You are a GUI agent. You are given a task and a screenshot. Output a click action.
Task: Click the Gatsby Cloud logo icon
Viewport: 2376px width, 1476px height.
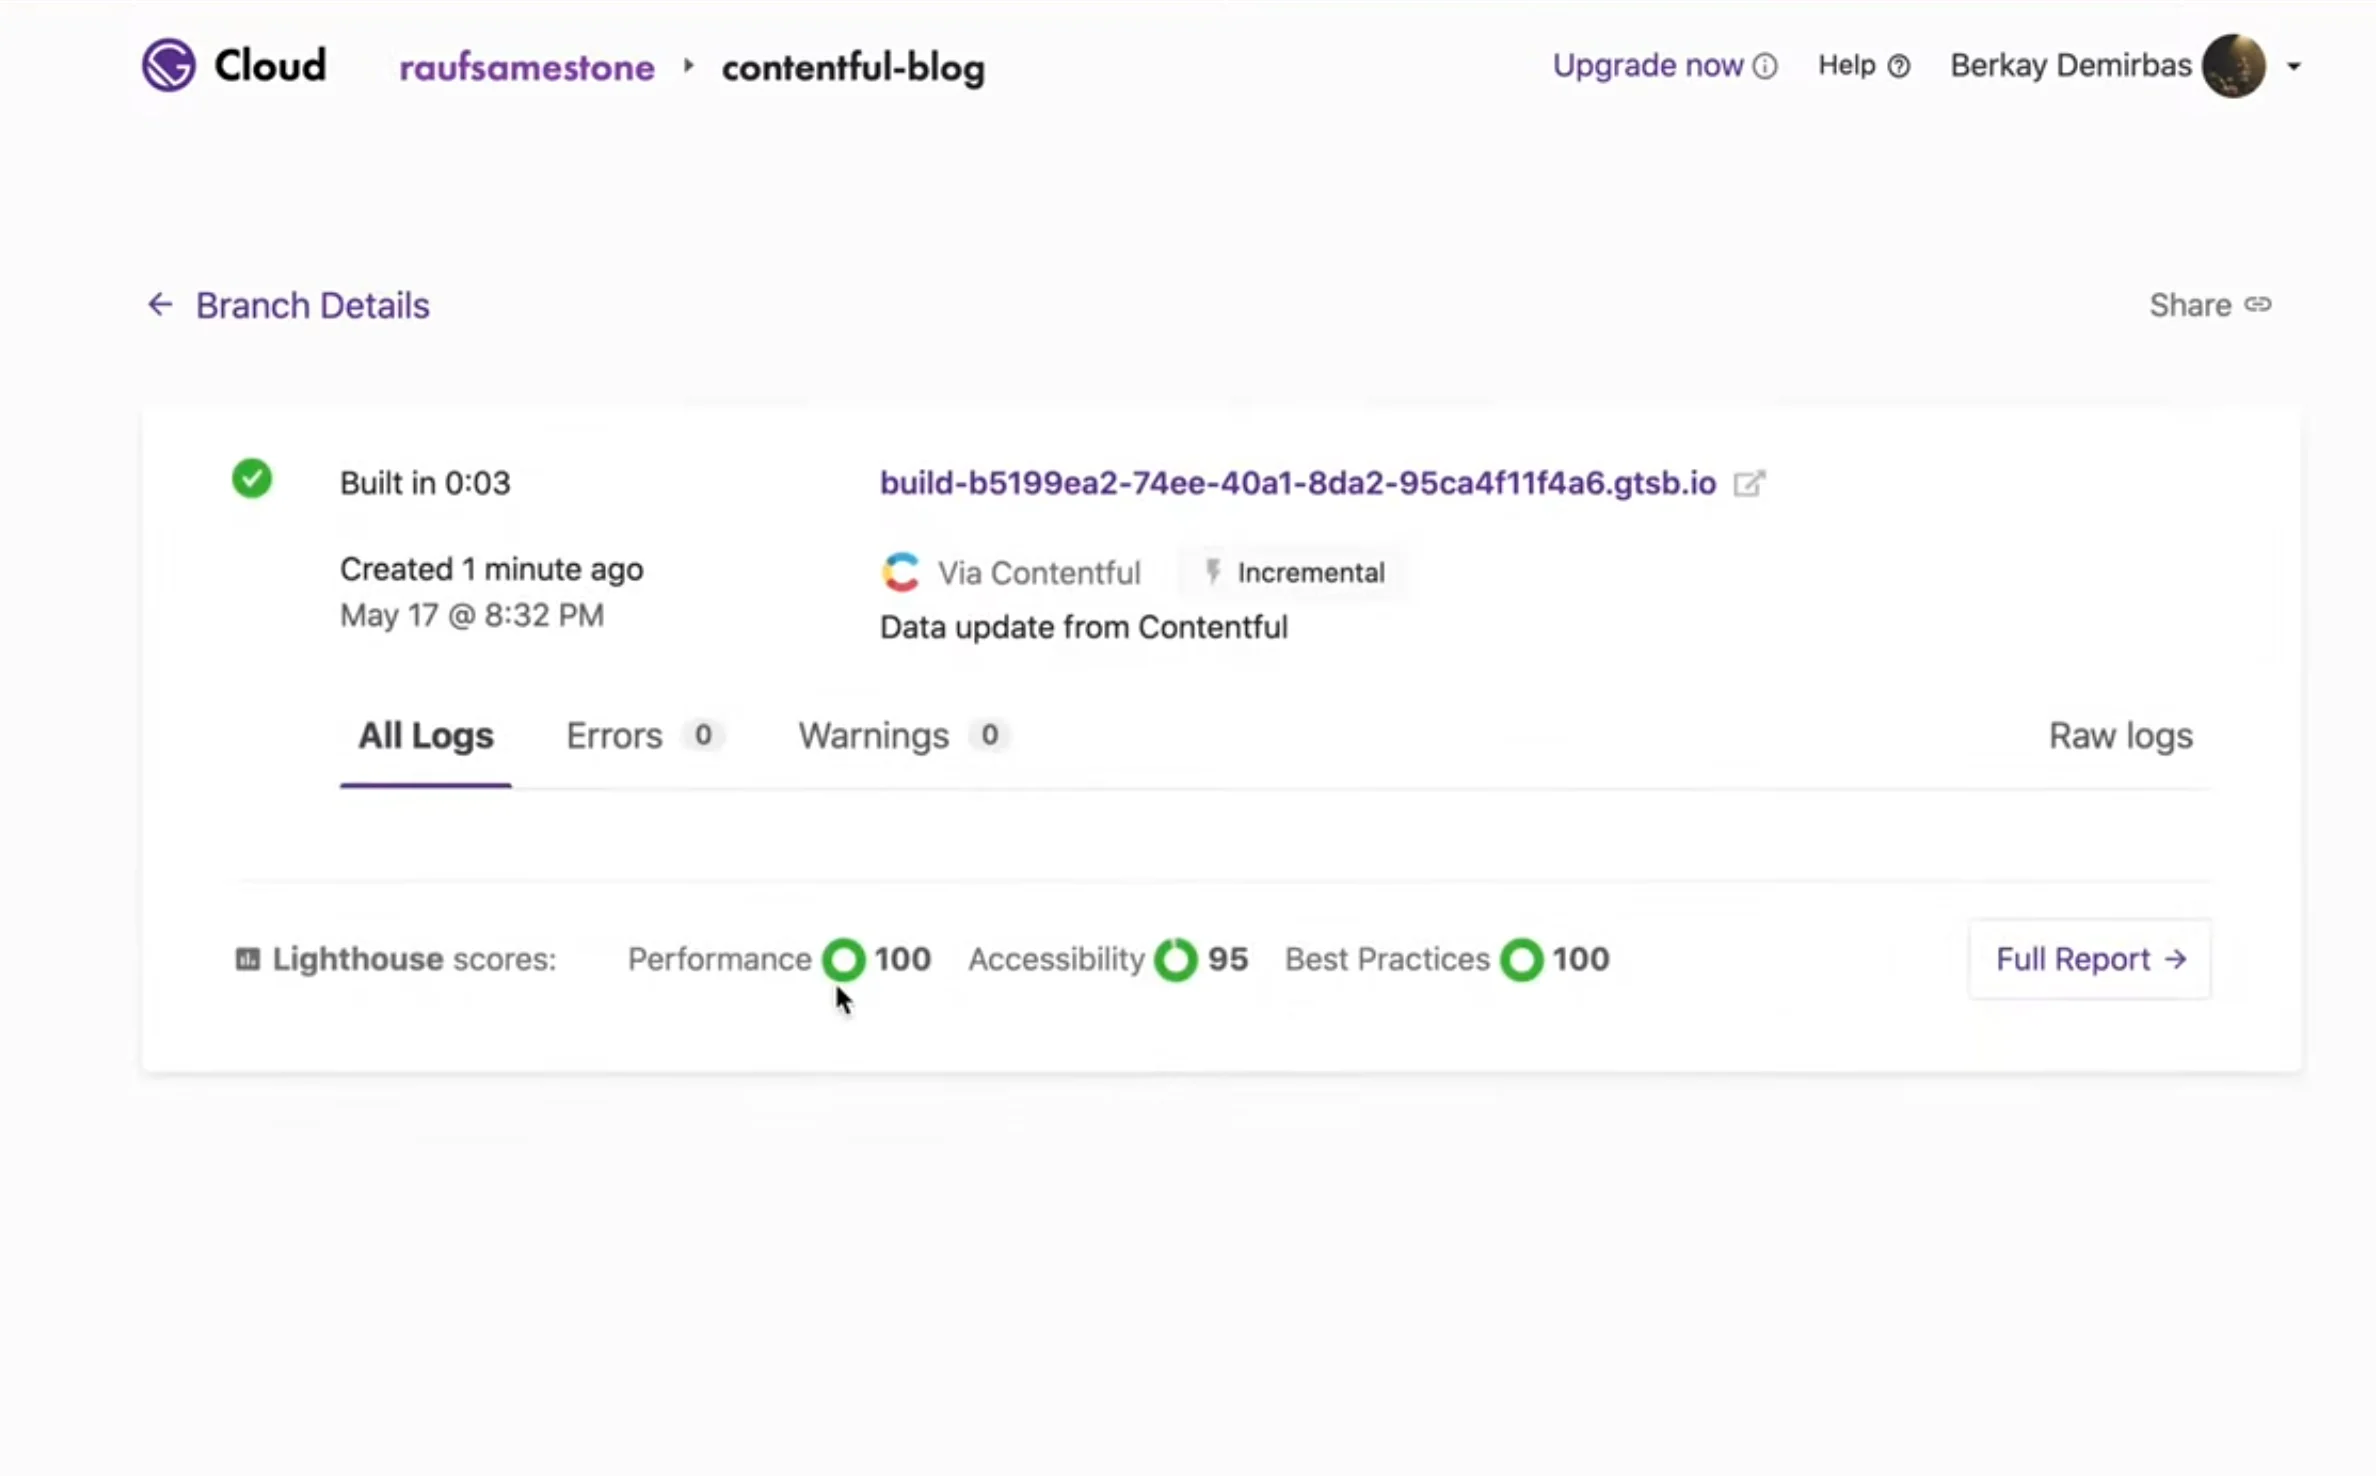tap(168, 66)
